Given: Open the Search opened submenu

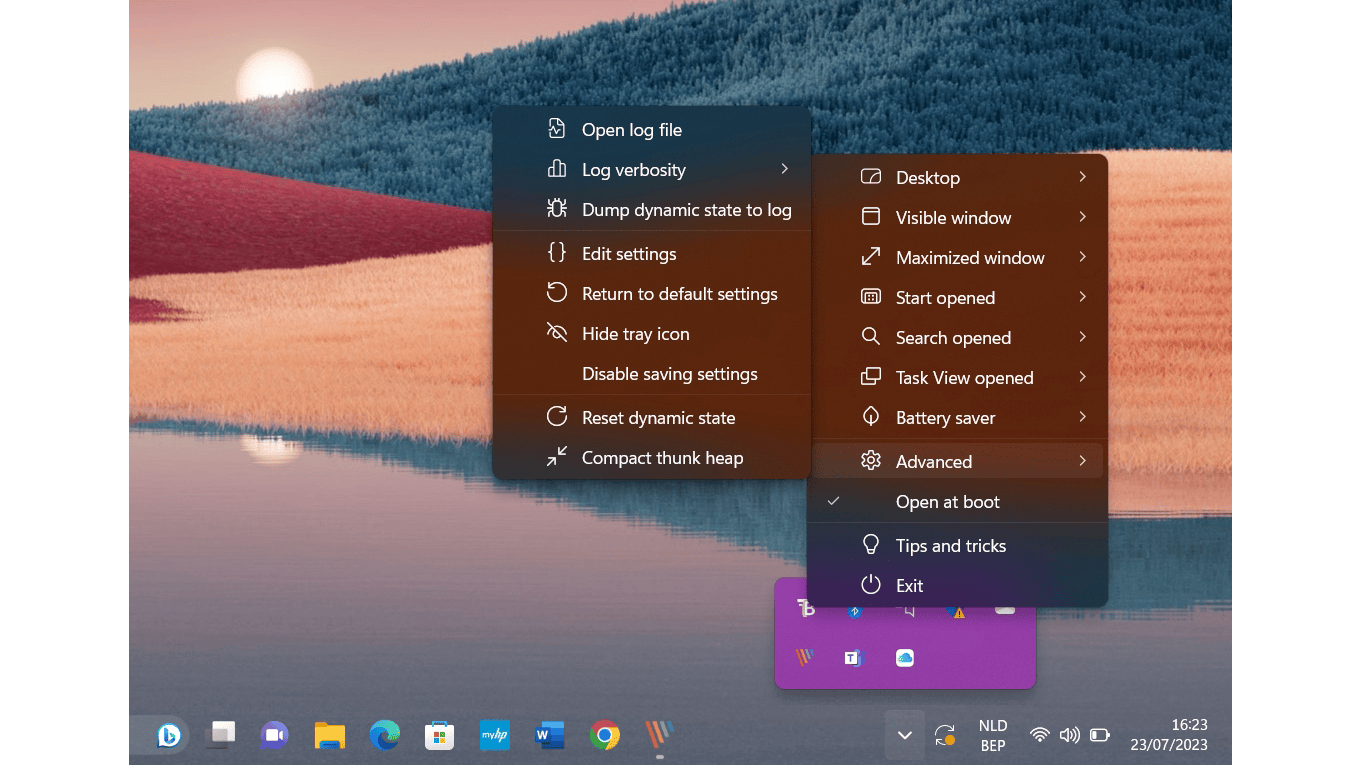Looking at the screenshot, I should (957, 338).
